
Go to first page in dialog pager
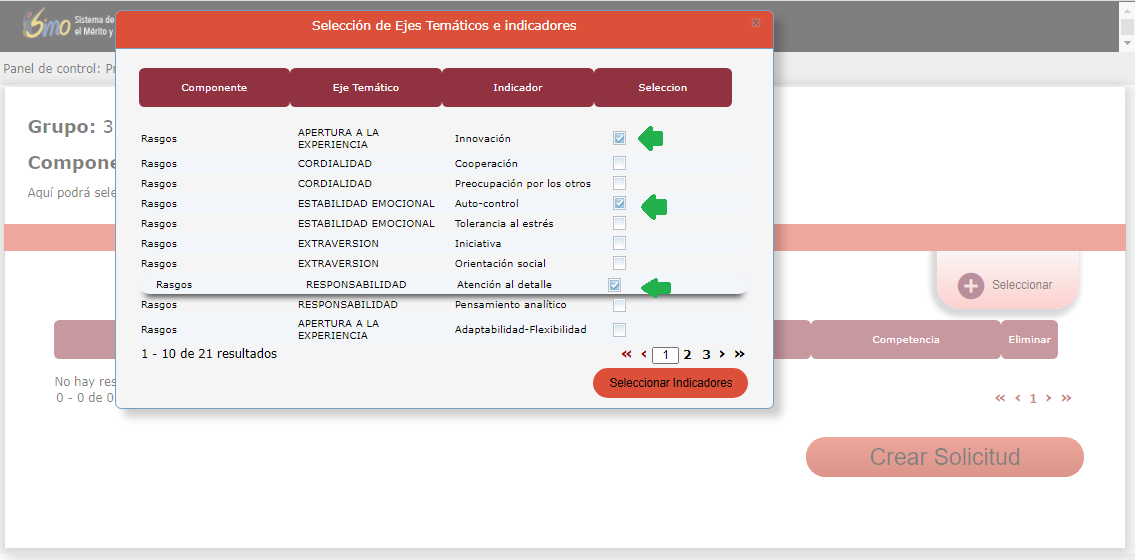pos(627,354)
